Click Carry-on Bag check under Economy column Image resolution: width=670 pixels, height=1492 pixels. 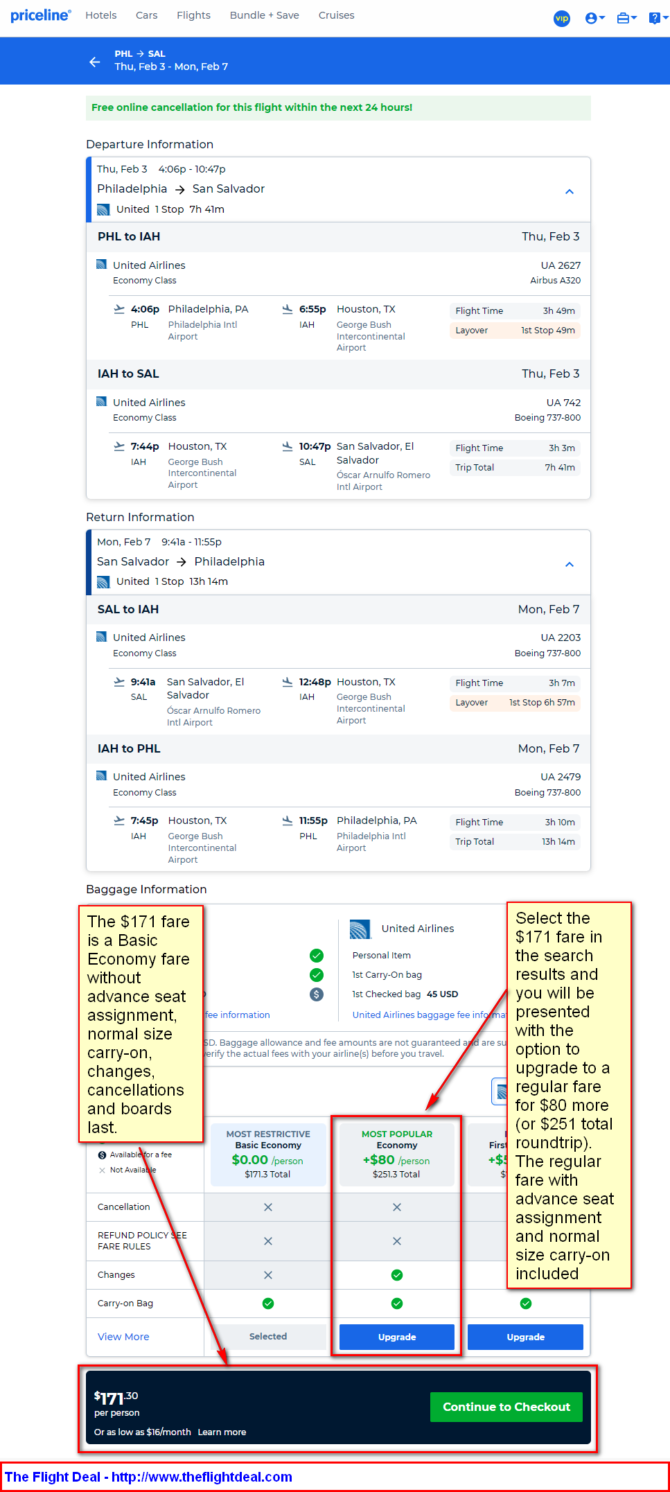[397, 1304]
